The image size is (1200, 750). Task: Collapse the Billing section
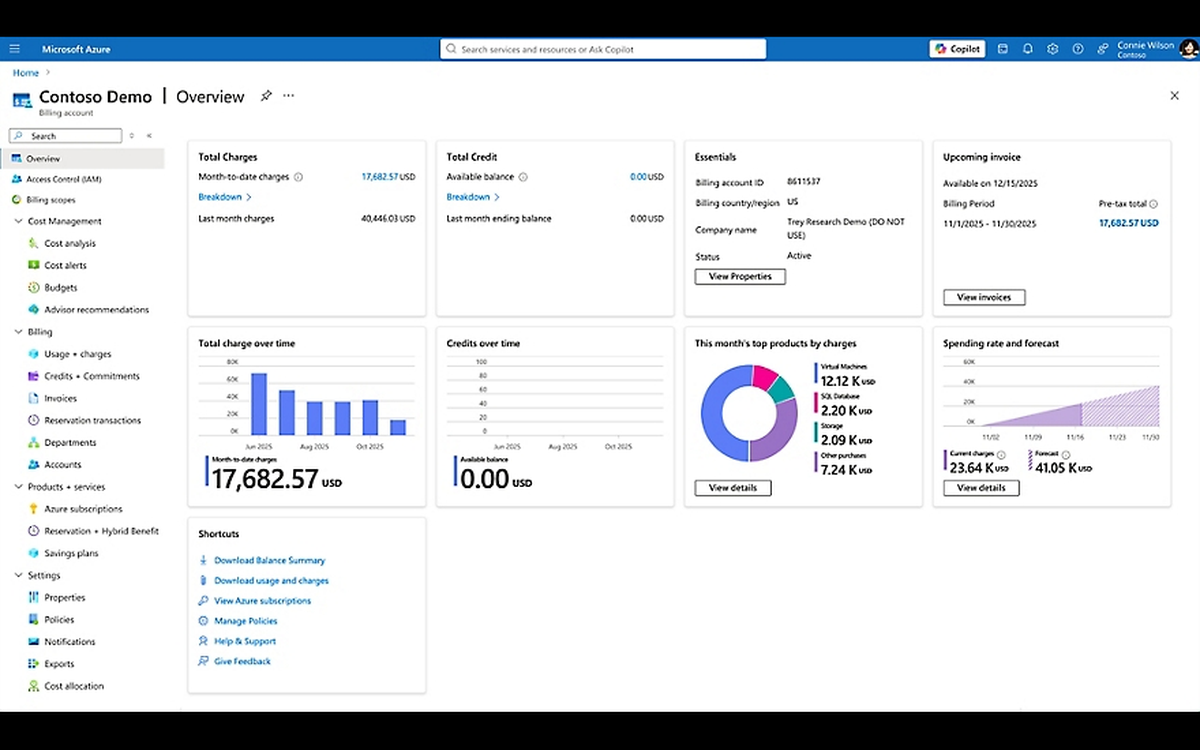pyautogui.click(x=18, y=332)
